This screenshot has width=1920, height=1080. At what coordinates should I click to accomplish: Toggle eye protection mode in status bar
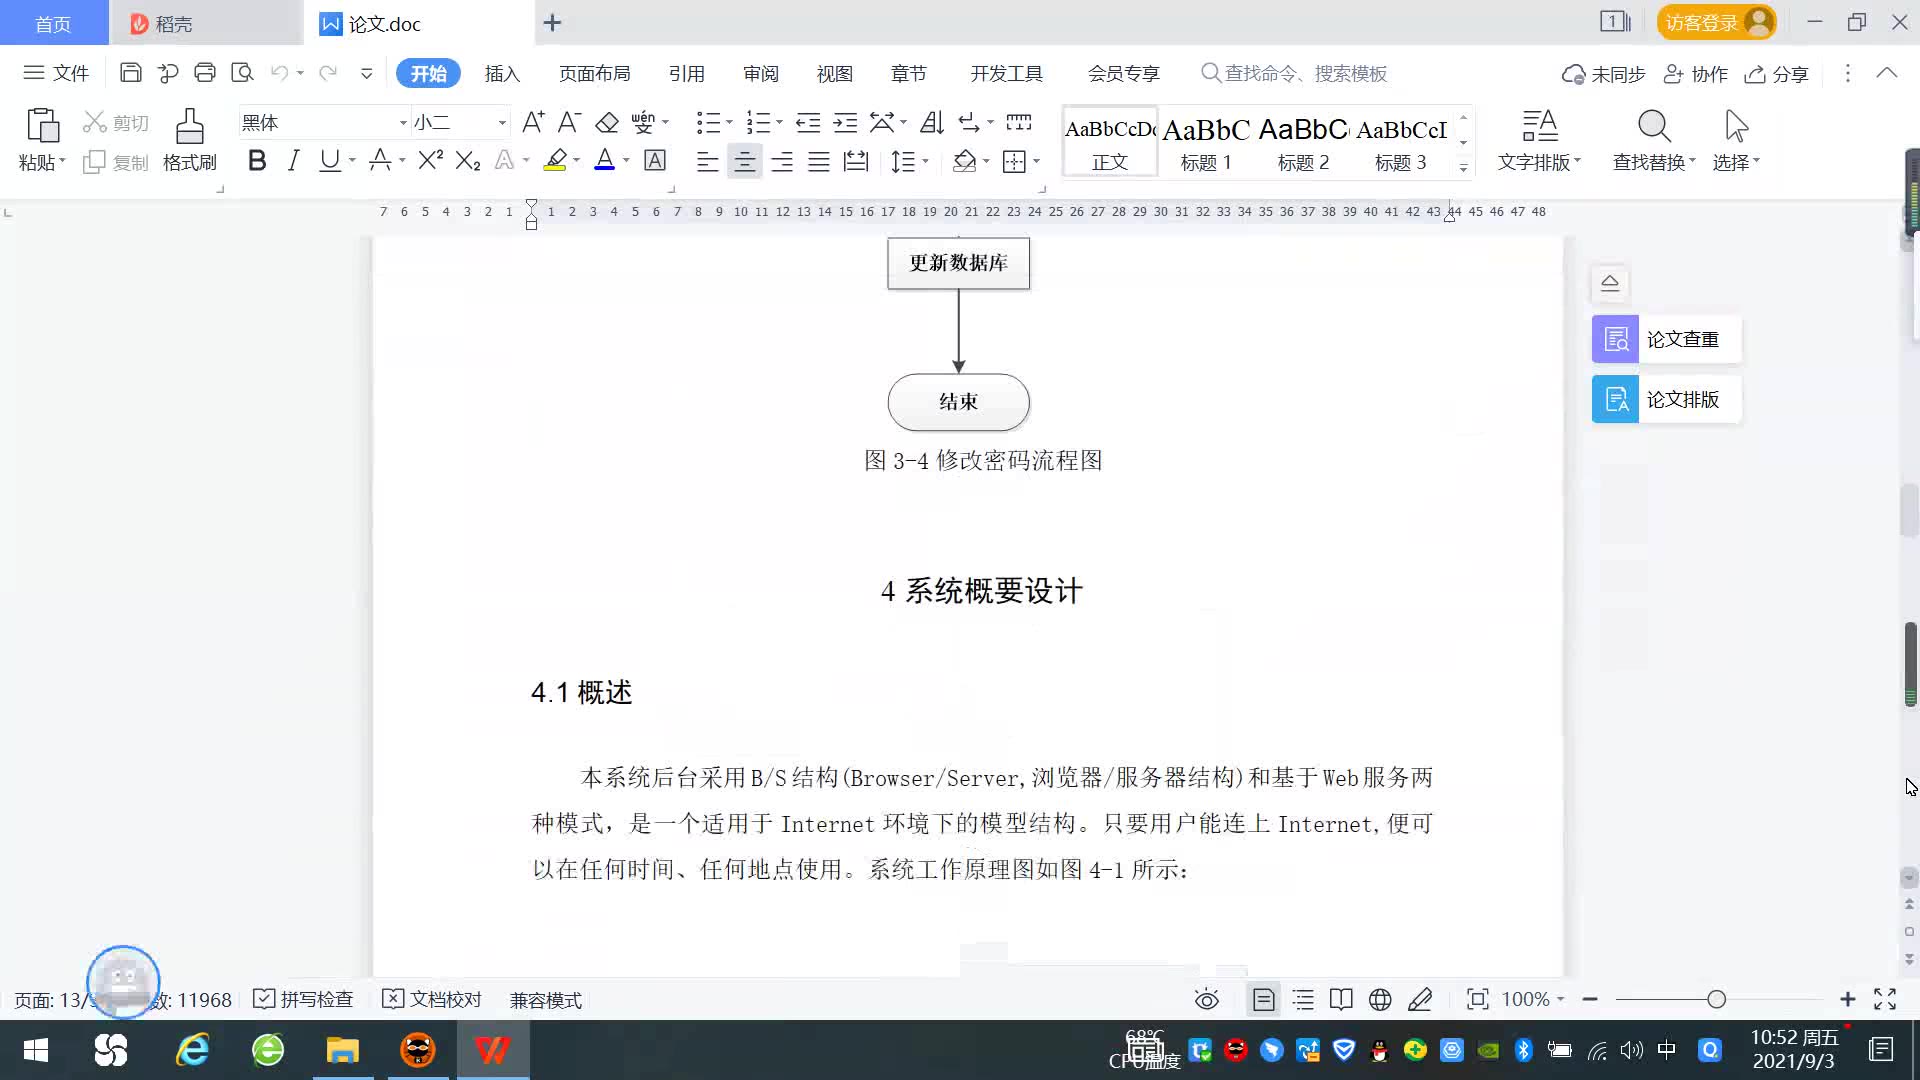(1206, 1000)
